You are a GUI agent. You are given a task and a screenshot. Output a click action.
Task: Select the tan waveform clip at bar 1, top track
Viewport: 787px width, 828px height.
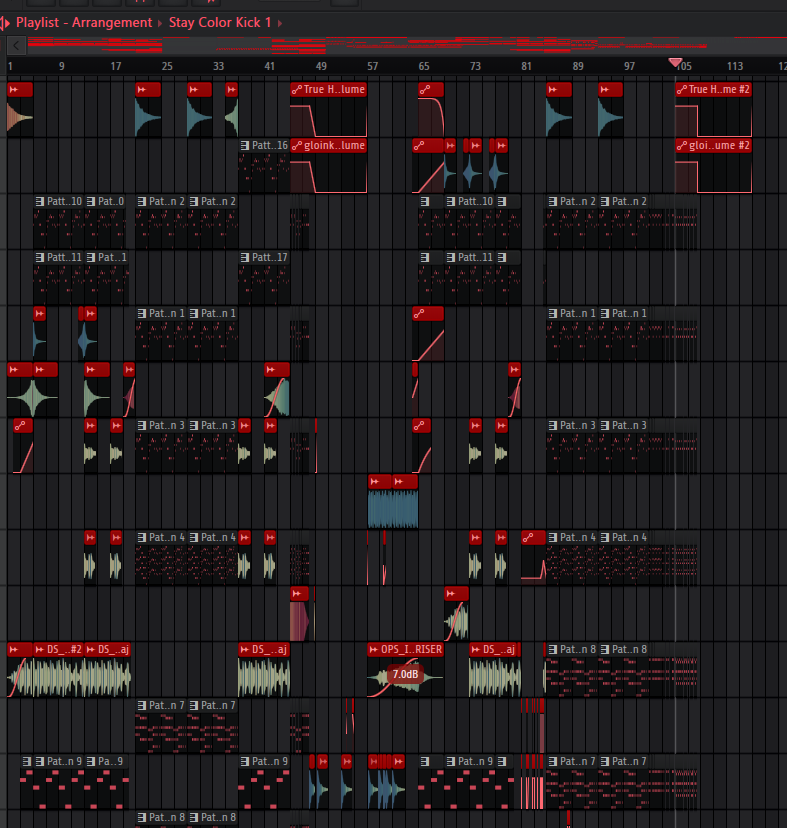point(20,110)
